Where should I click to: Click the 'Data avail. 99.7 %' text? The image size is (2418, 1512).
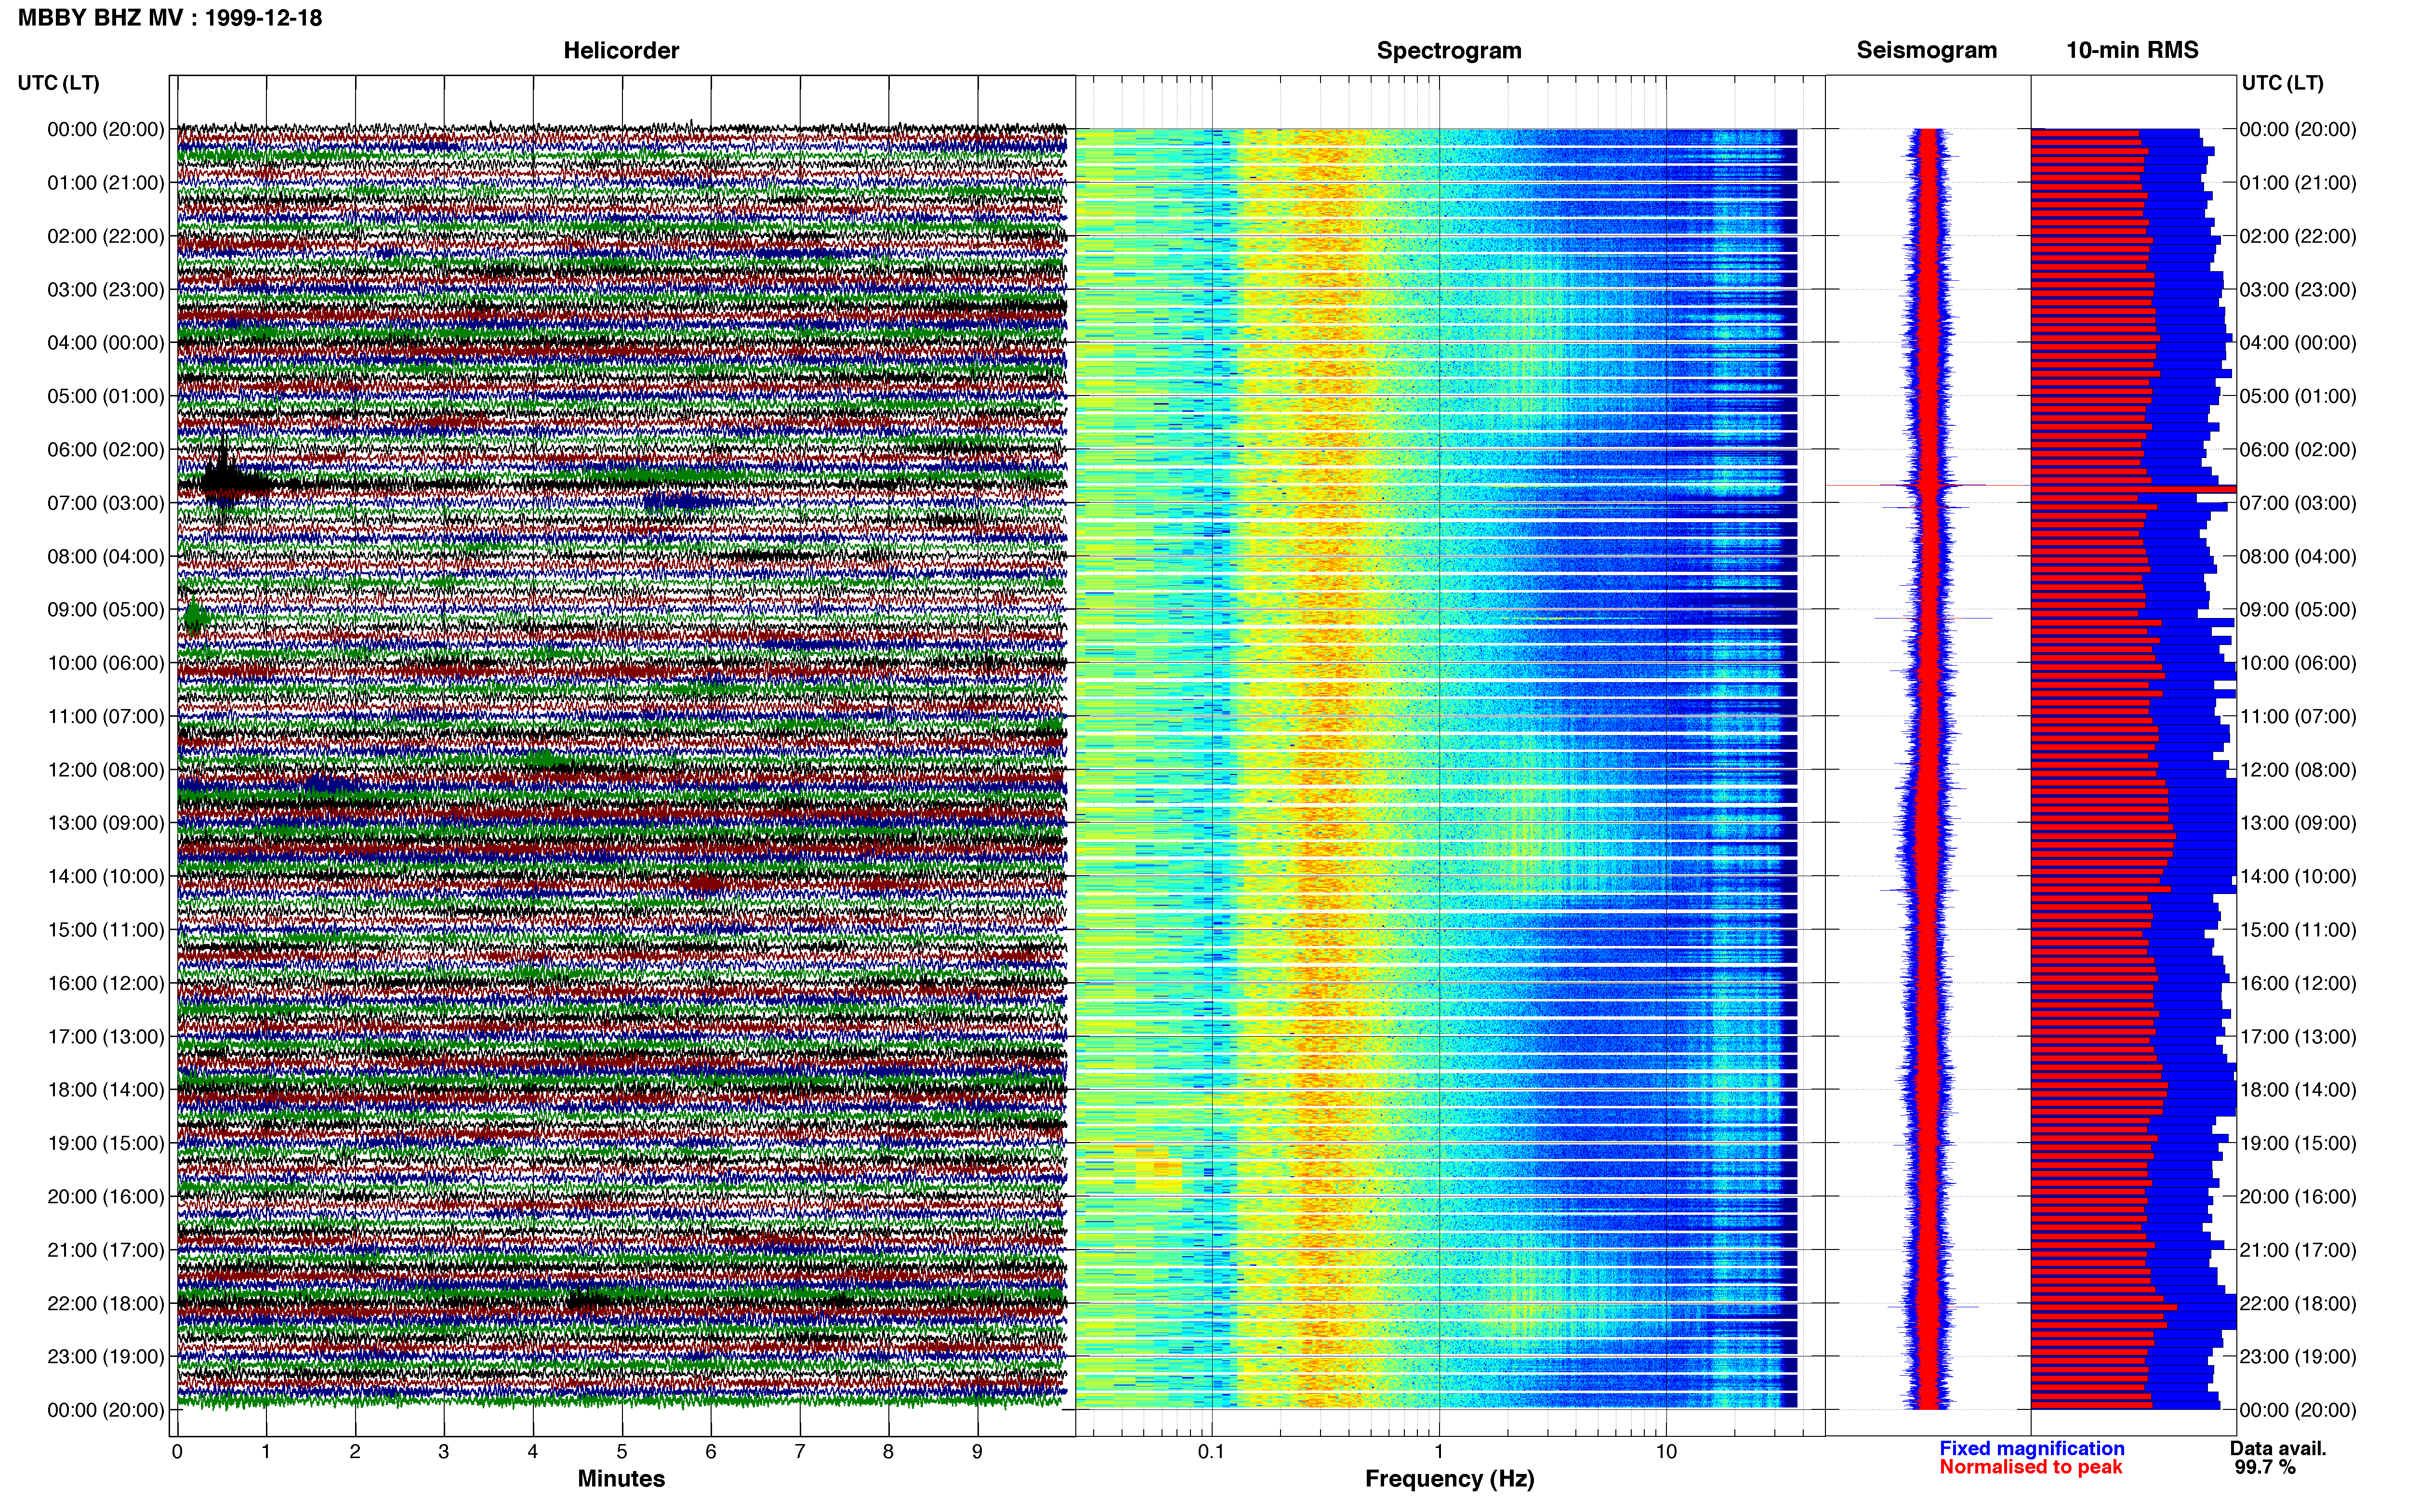click(2278, 1458)
